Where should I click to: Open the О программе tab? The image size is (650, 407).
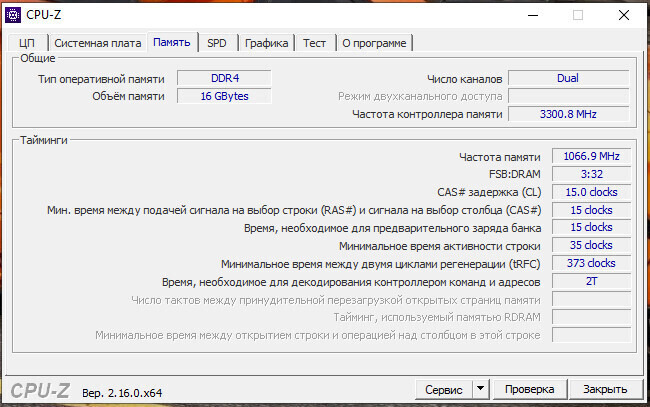[374, 43]
